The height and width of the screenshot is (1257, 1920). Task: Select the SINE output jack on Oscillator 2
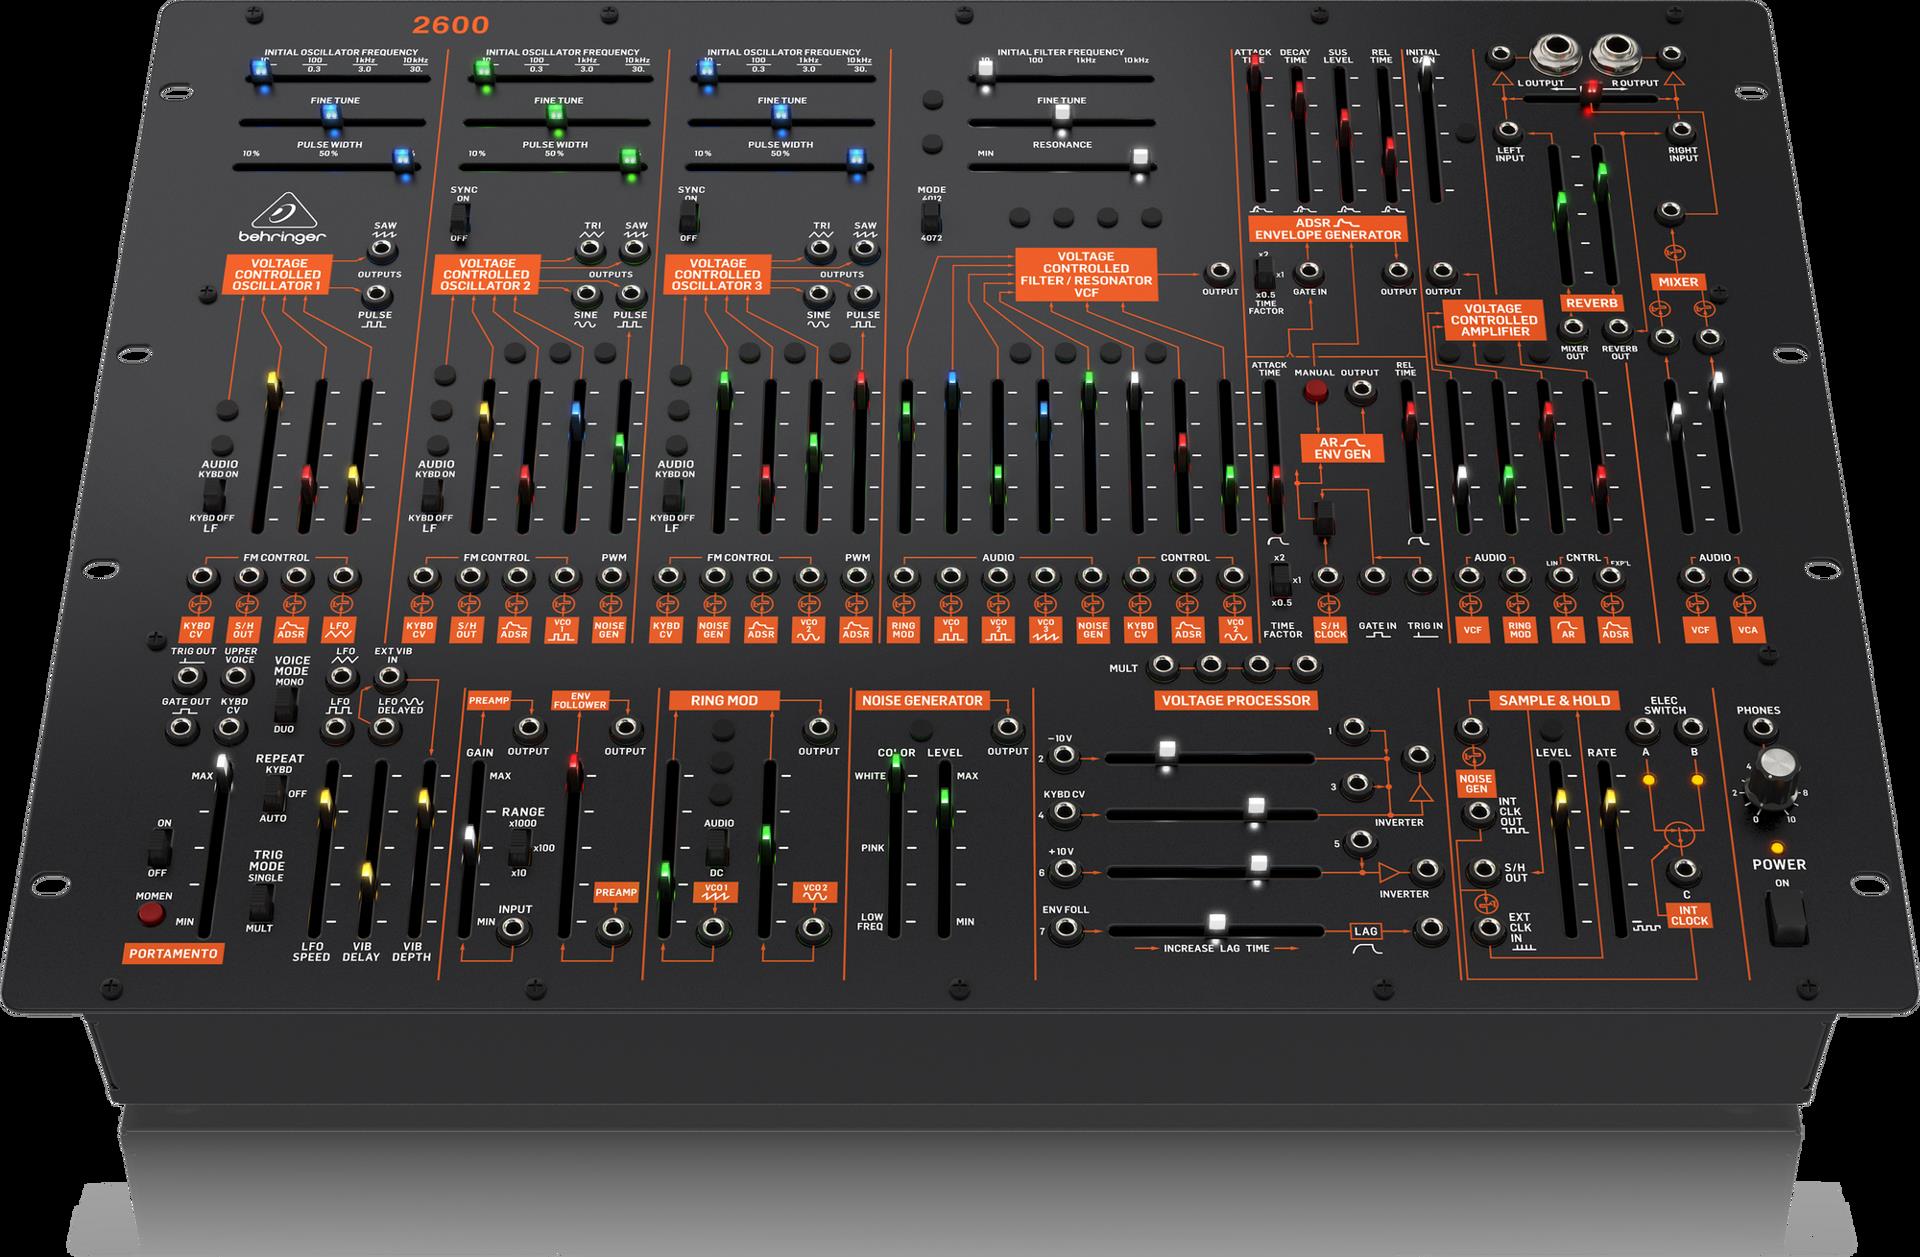(588, 294)
